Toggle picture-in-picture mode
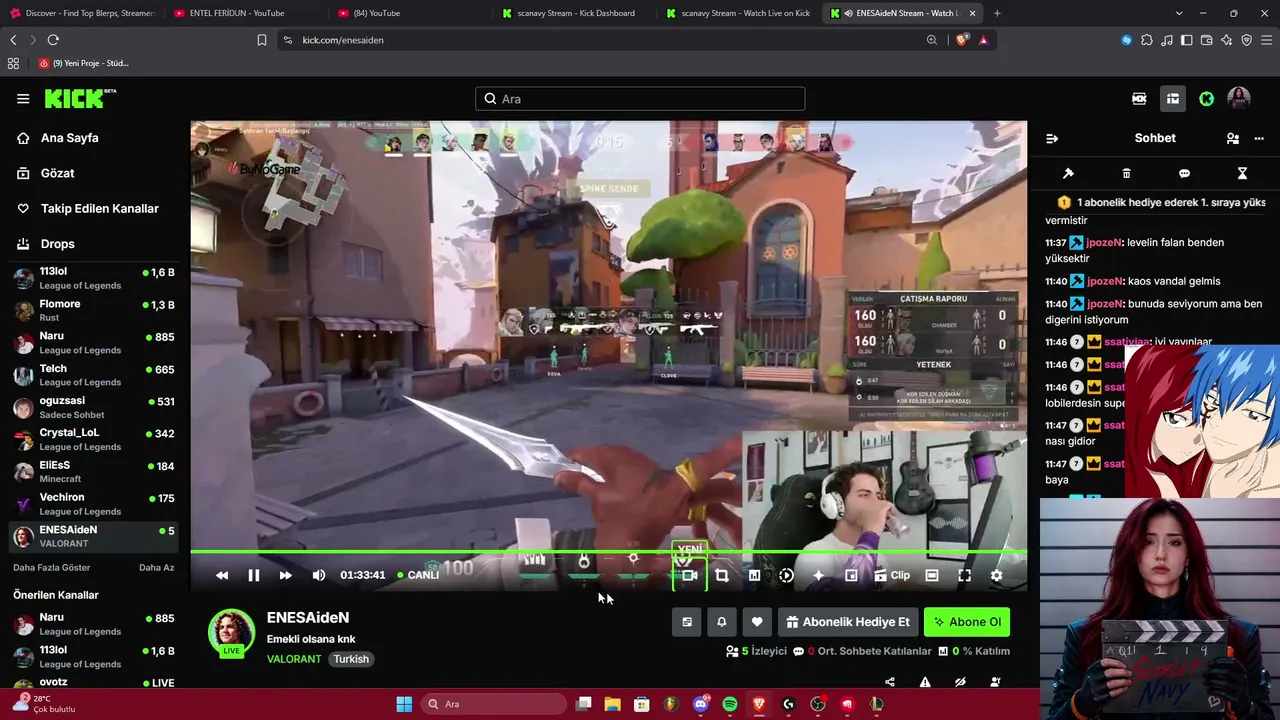 851,575
